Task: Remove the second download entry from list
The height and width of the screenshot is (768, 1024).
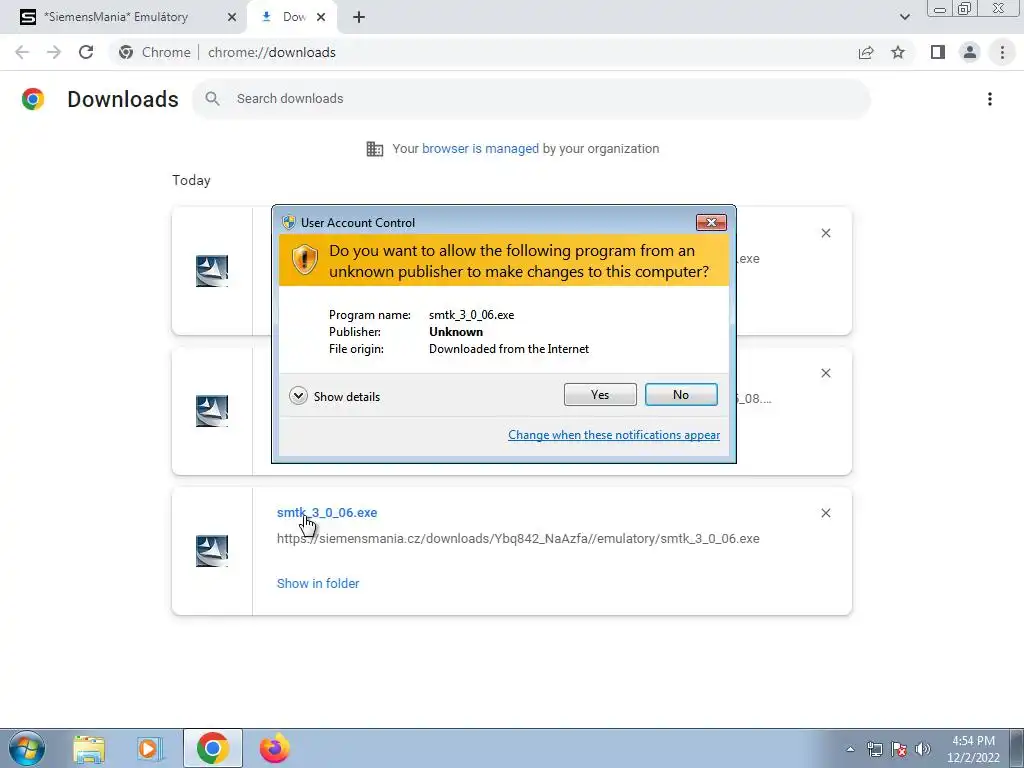Action: click(825, 373)
